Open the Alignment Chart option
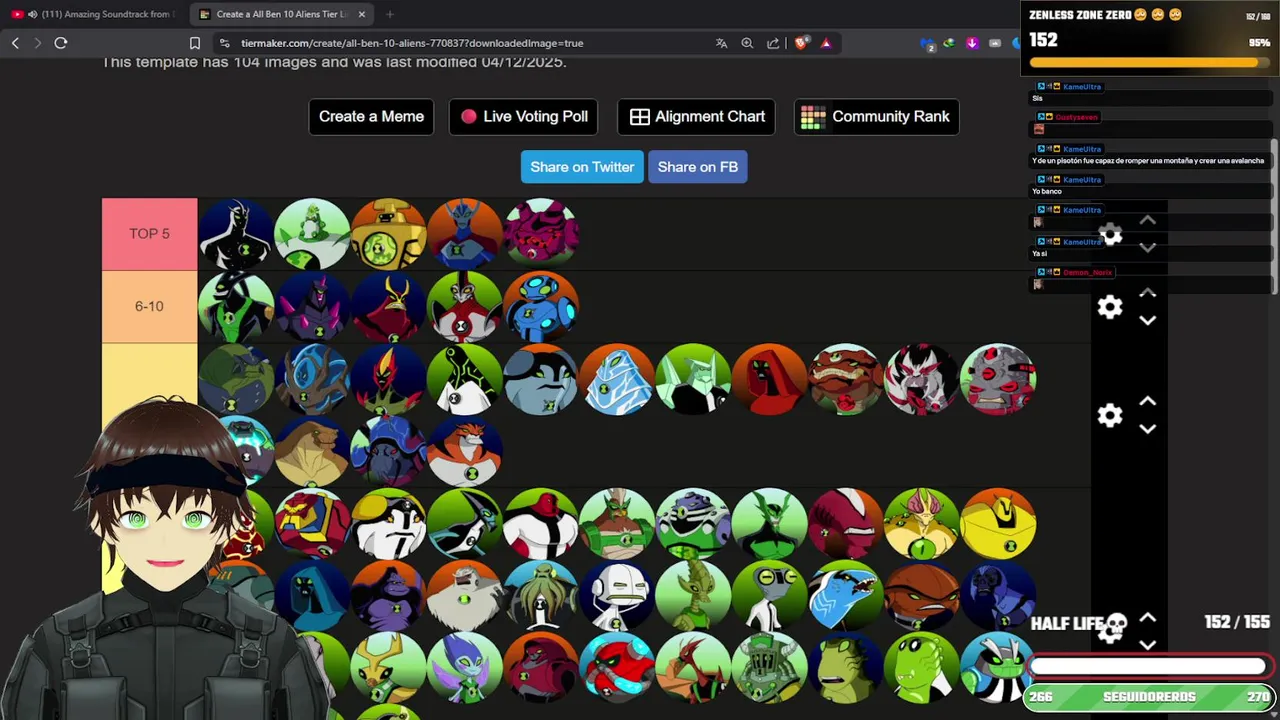Viewport: 1280px width, 720px height. (697, 116)
